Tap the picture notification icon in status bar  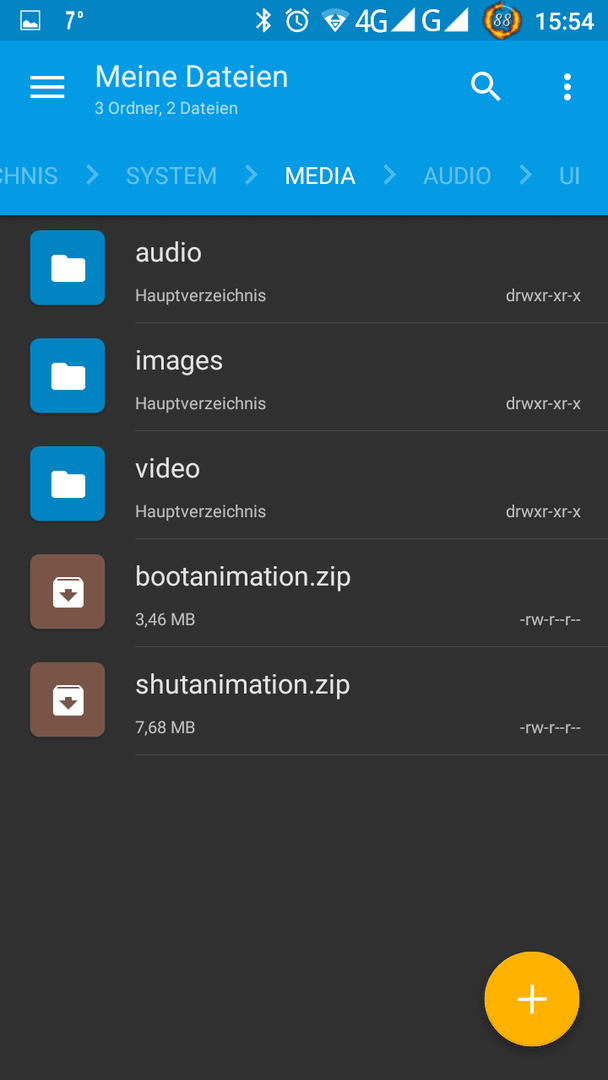click(x=30, y=21)
